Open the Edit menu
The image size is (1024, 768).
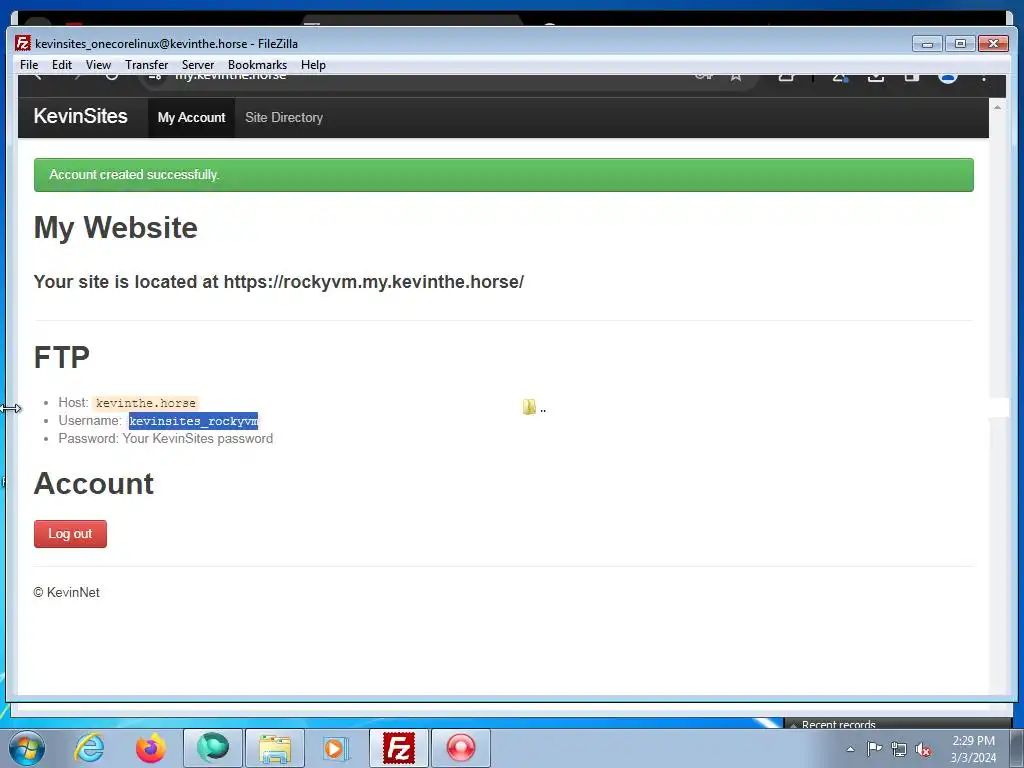click(x=62, y=65)
